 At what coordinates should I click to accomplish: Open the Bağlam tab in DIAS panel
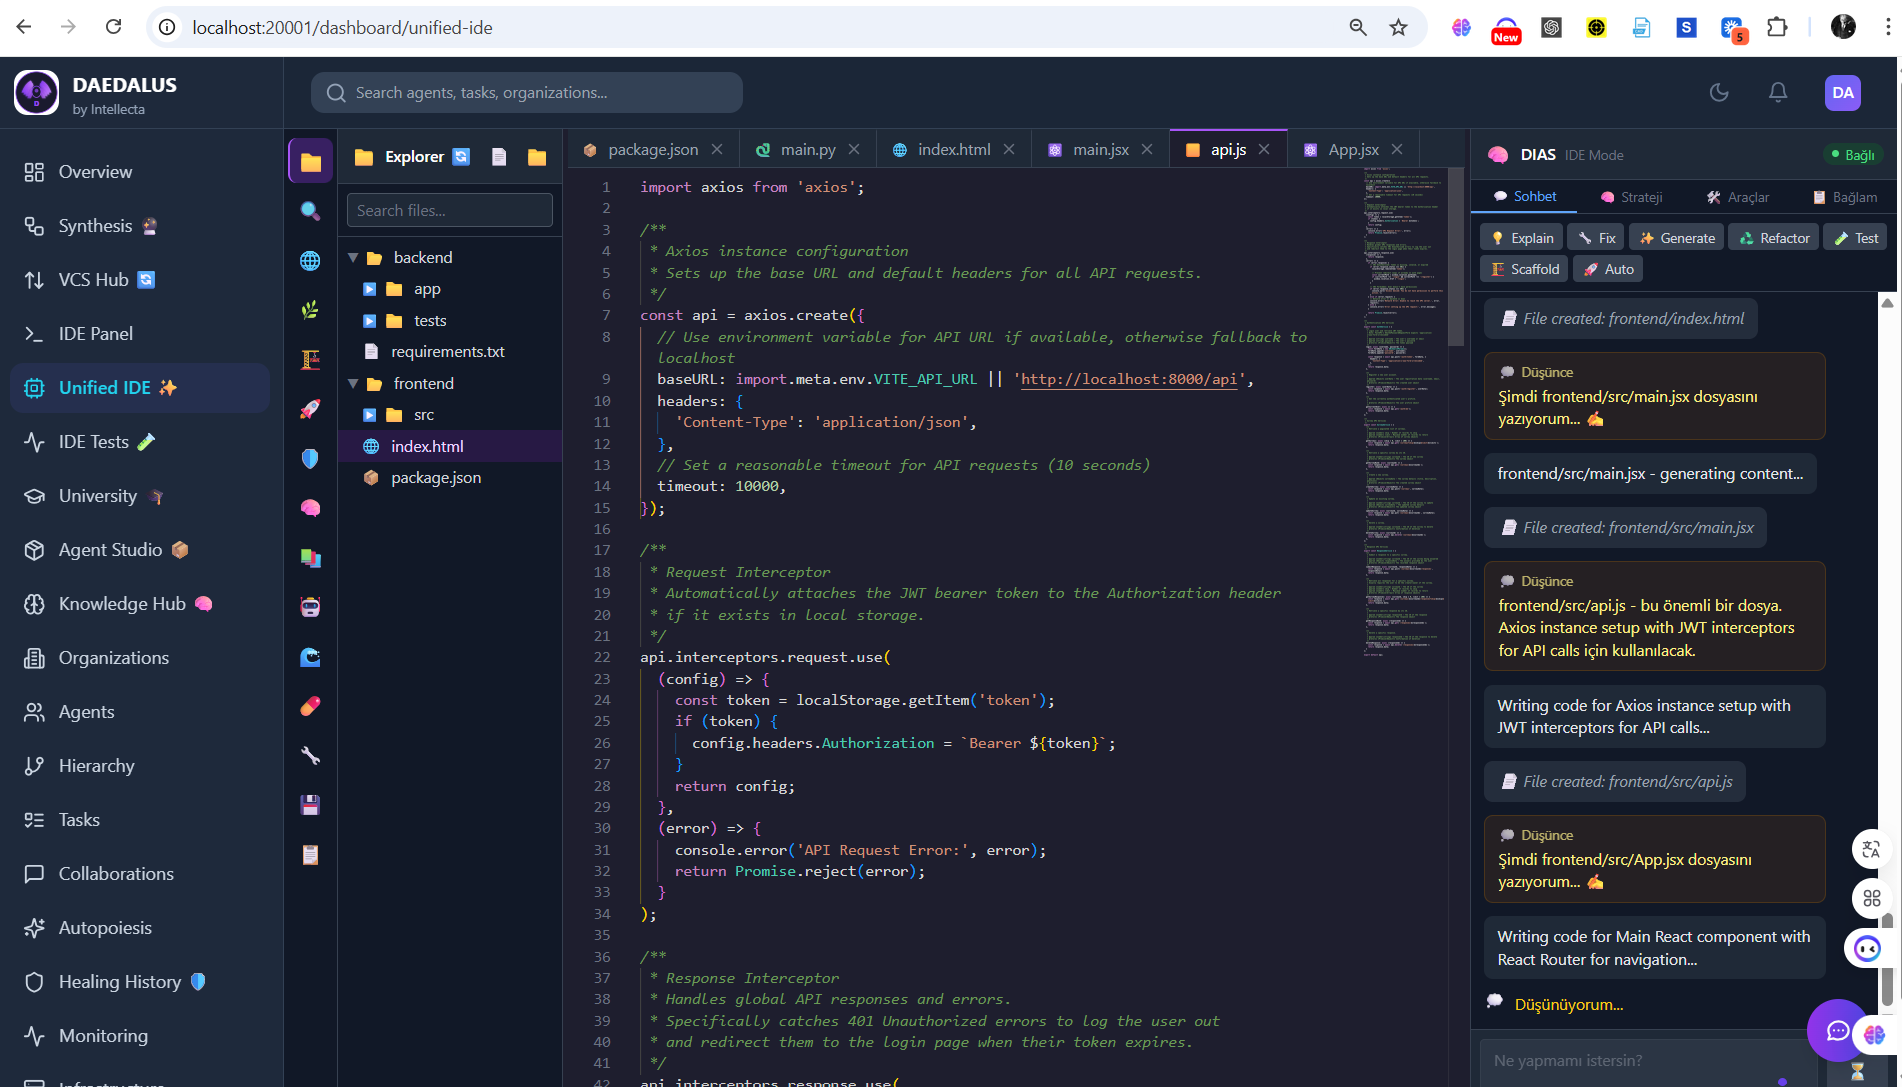(1845, 197)
